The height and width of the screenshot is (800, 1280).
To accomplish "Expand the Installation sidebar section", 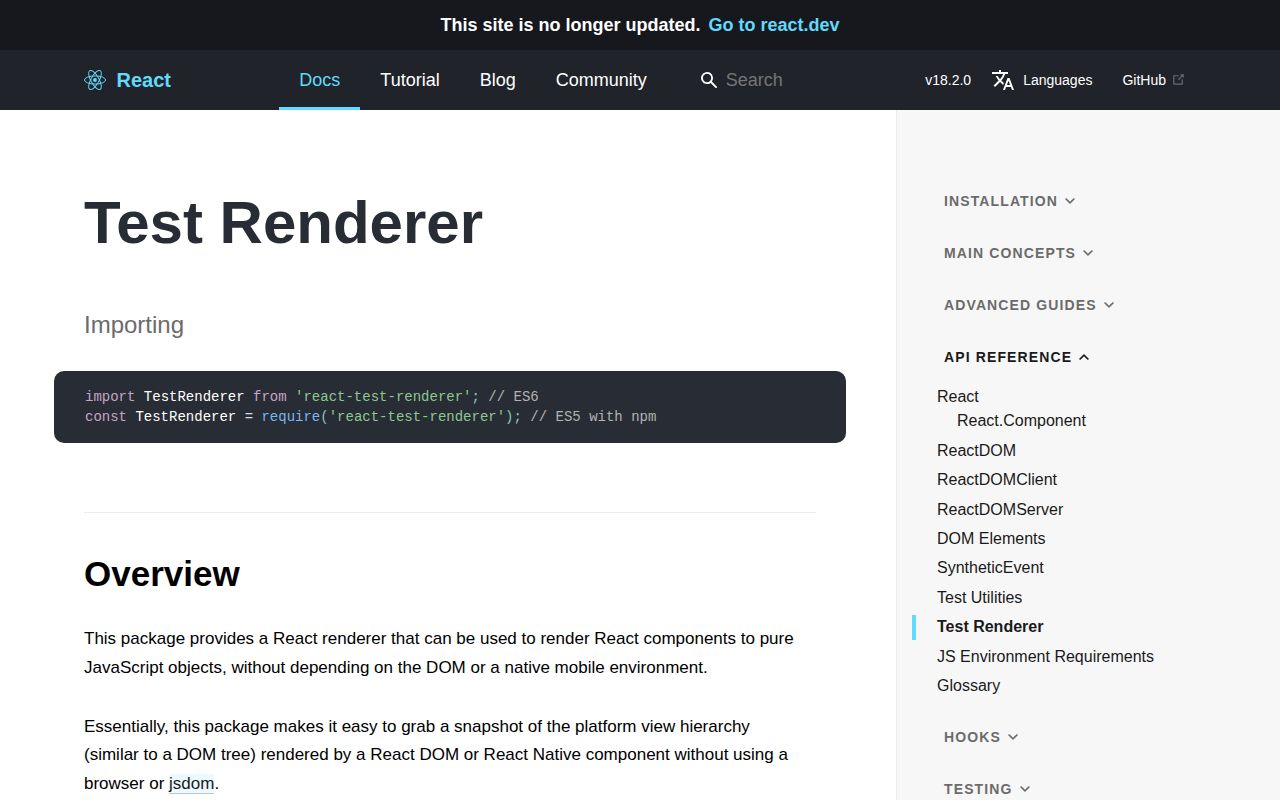I will [x=1009, y=201].
